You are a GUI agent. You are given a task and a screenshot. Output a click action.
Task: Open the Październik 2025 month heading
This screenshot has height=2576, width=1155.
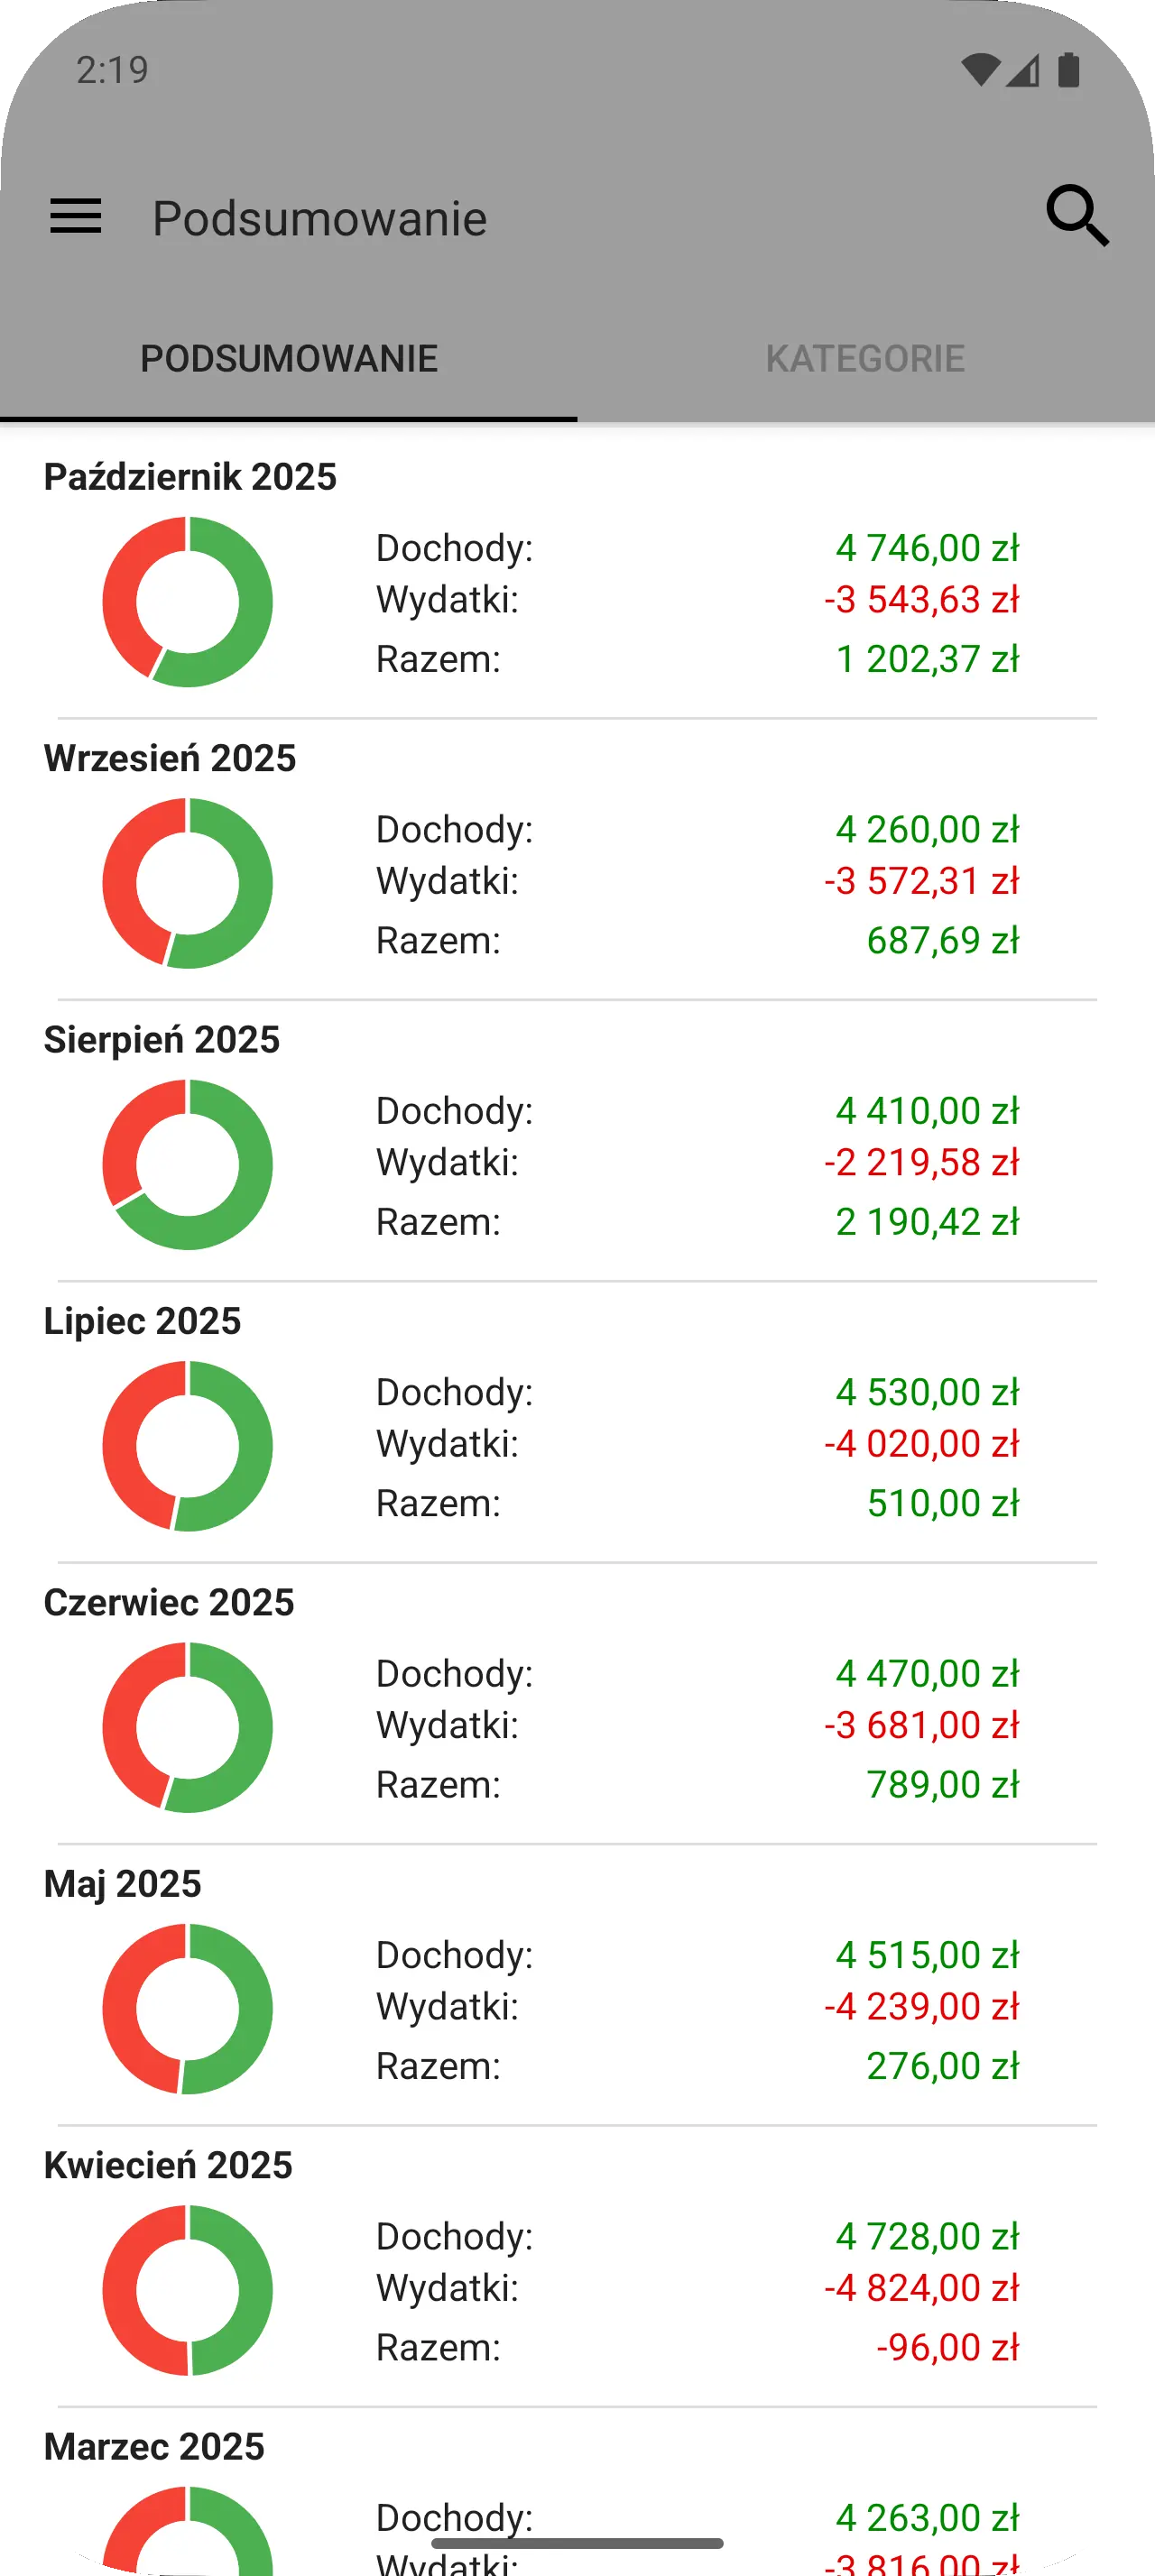tap(190, 477)
